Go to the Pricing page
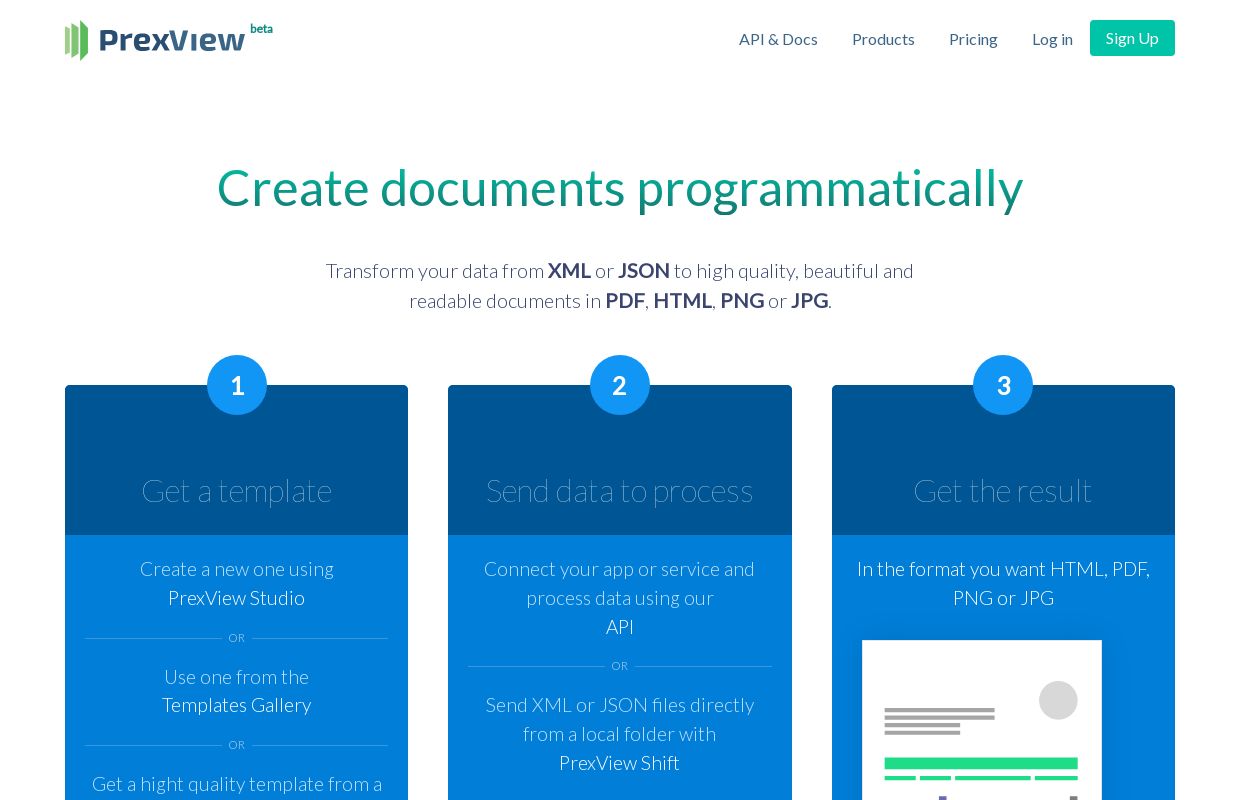Screen dimensions: 1240x800 pyautogui.click(x=973, y=39)
